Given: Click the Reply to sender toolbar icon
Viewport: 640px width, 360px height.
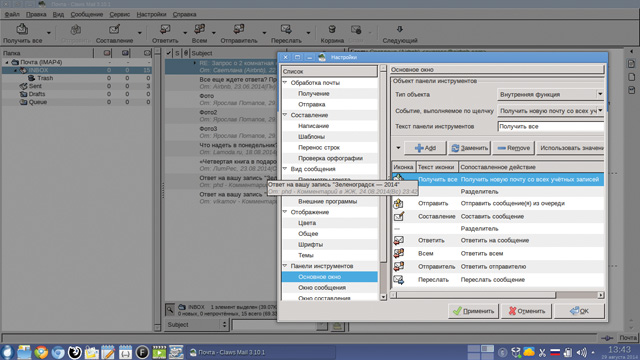Looking at the screenshot, I should pos(239,29).
